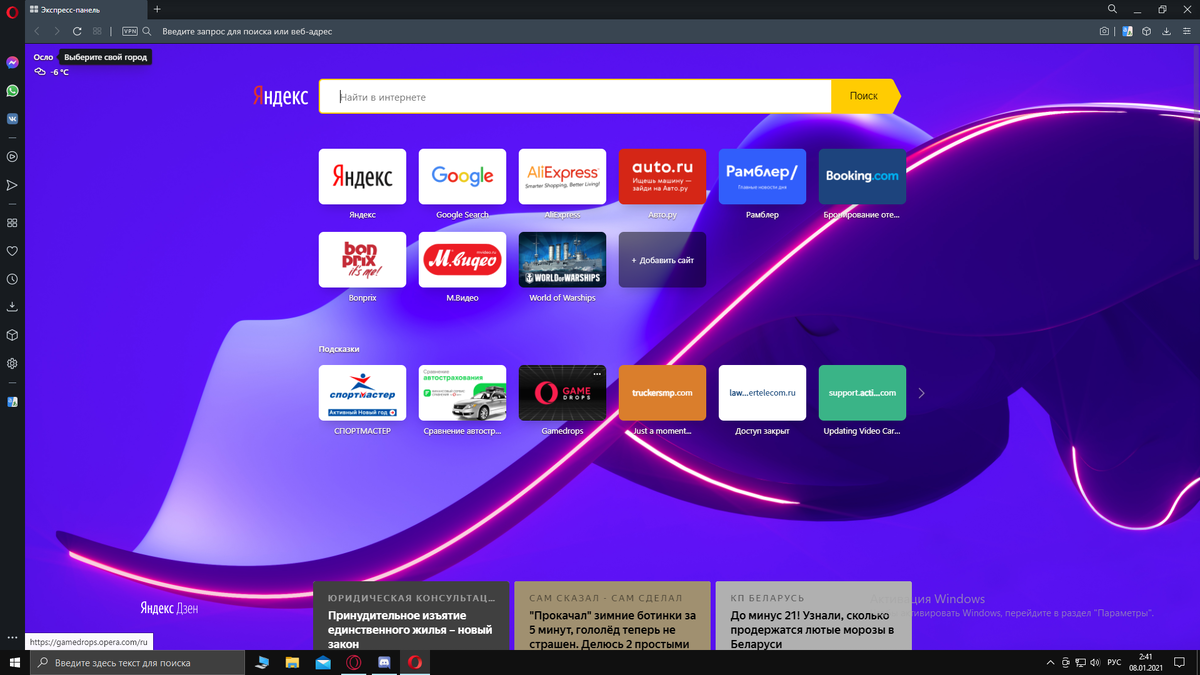This screenshot has height=675, width=1200.
Task: Open settings gear icon in sidebar
Action: click(x=12, y=363)
